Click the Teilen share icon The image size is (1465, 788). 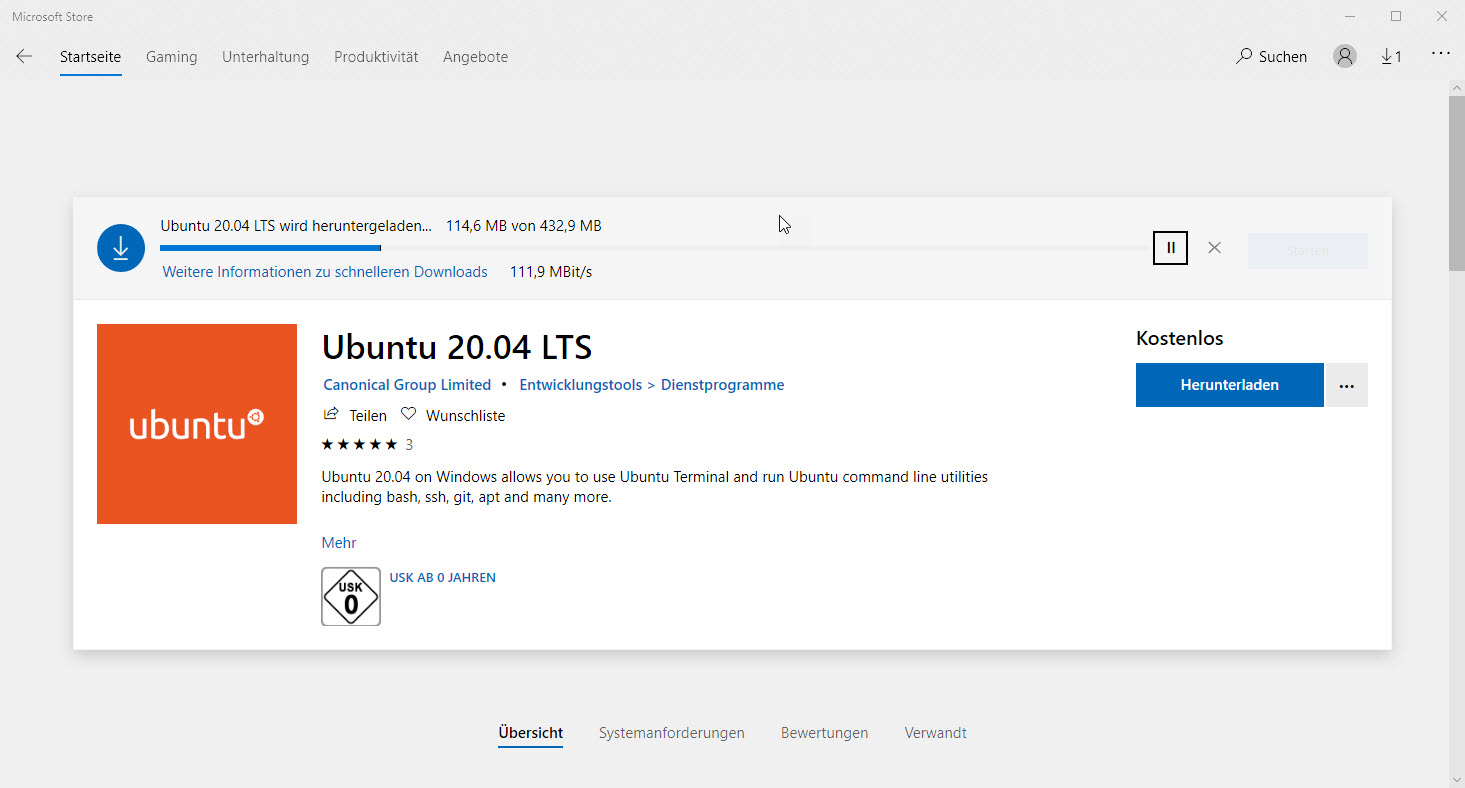(x=331, y=414)
